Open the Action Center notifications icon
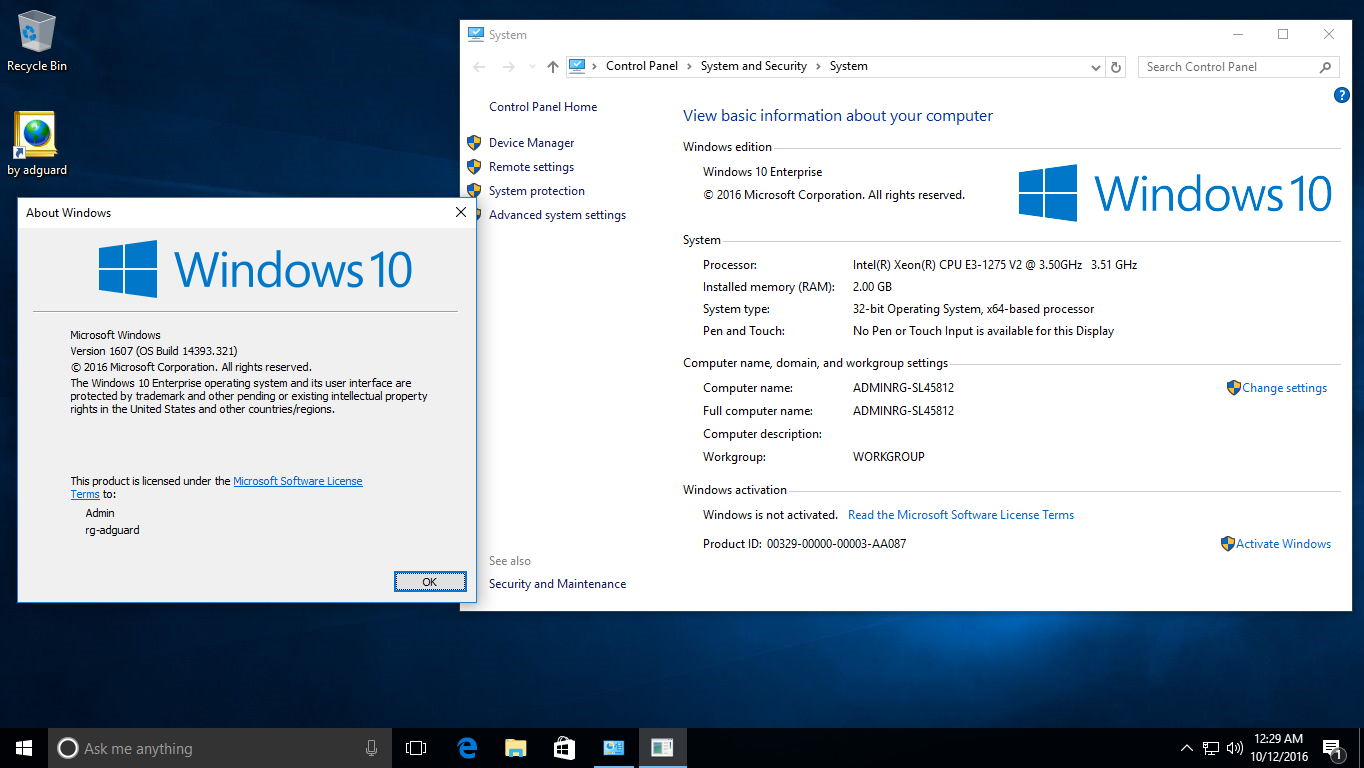The width and height of the screenshot is (1364, 768). click(1332, 748)
